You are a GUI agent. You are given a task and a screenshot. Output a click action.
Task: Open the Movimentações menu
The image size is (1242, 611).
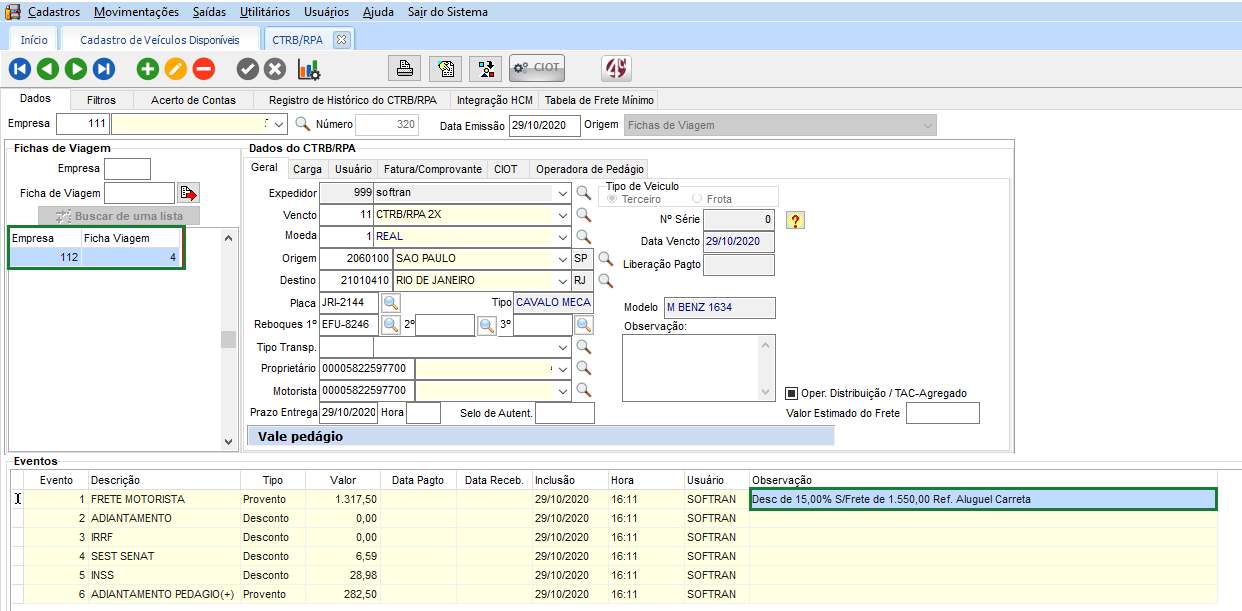(137, 12)
